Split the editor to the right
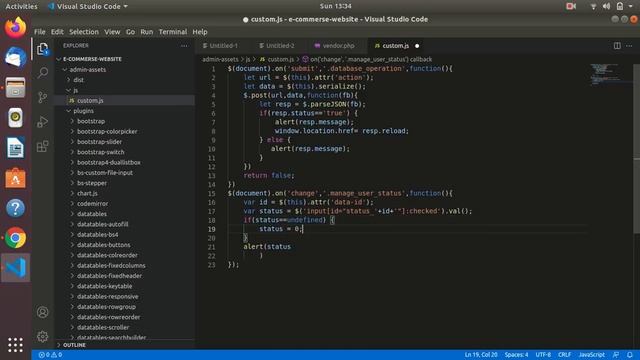The image size is (640, 360). pos(617,46)
